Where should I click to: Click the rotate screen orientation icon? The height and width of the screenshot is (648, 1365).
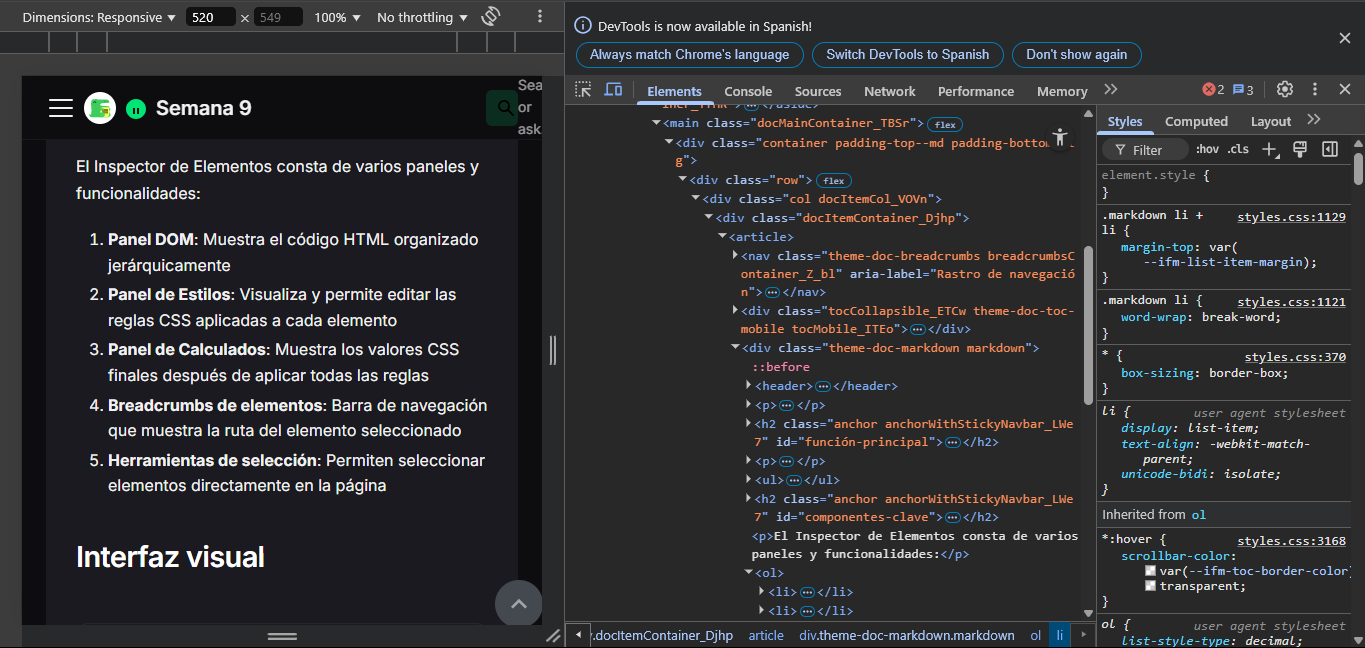490,17
